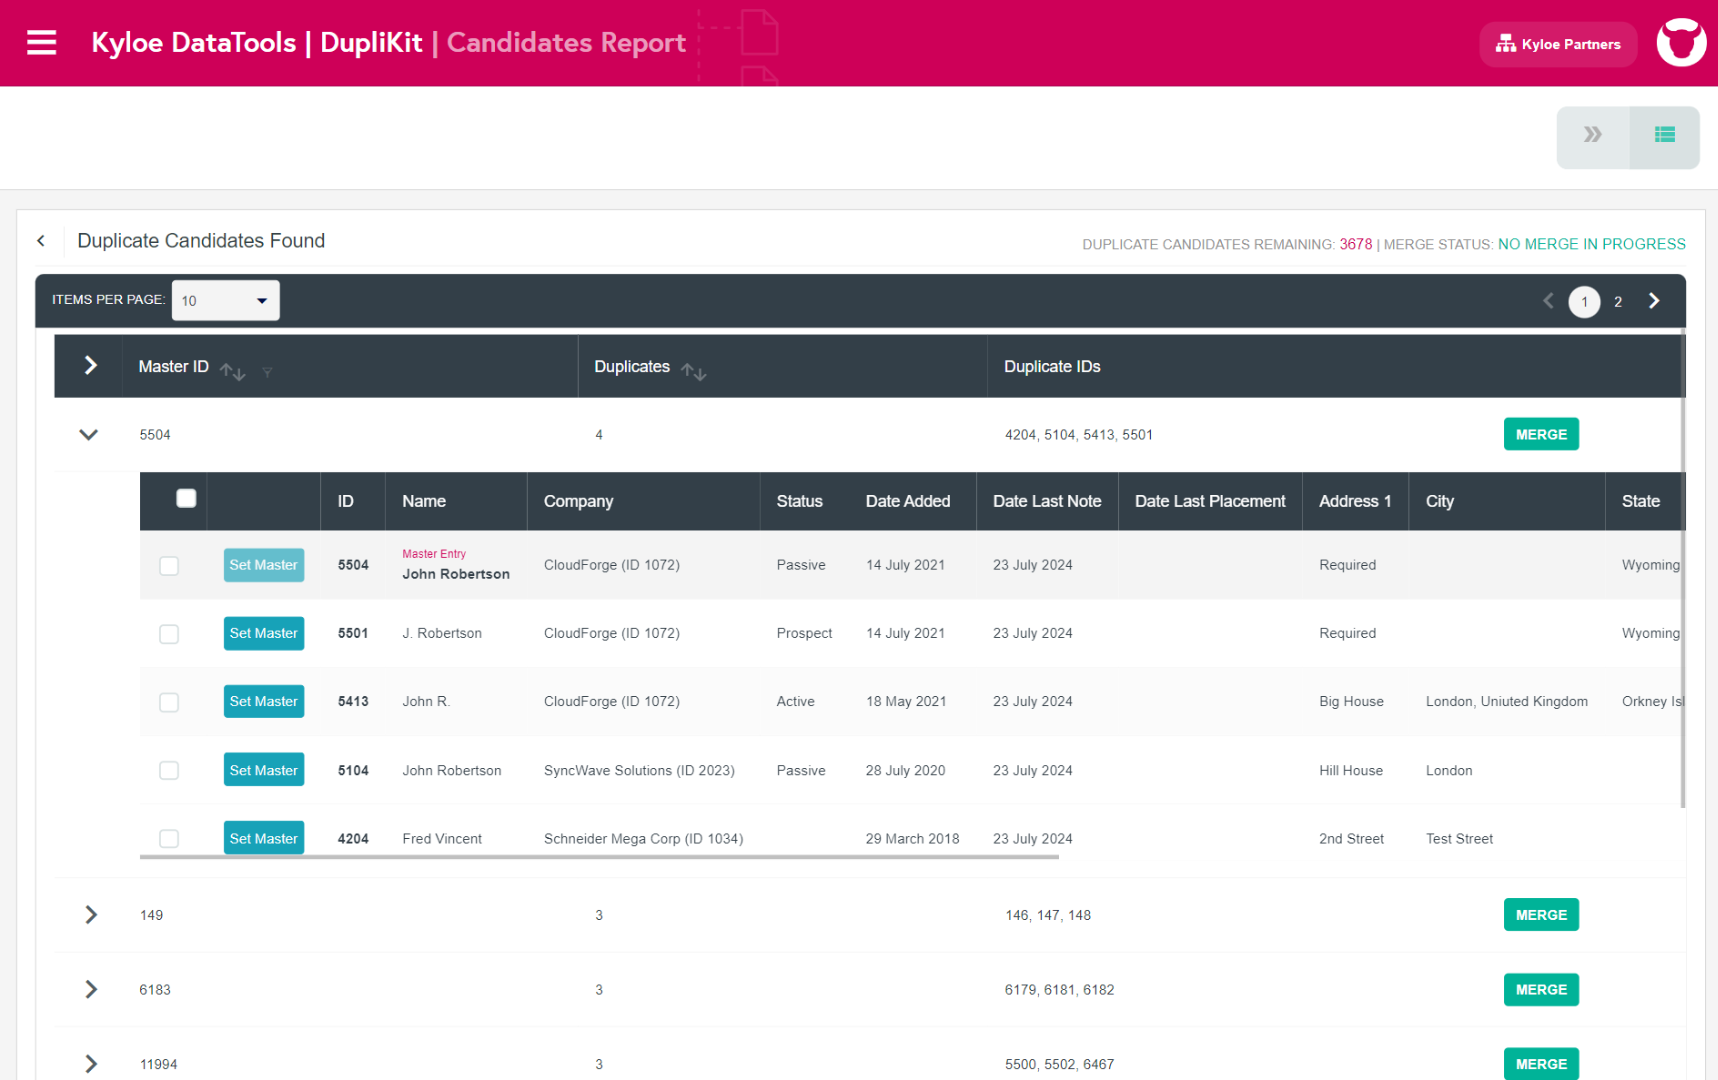Check the box for J. Robertson row
This screenshot has height=1080, width=1718.
tap(169, 634)
